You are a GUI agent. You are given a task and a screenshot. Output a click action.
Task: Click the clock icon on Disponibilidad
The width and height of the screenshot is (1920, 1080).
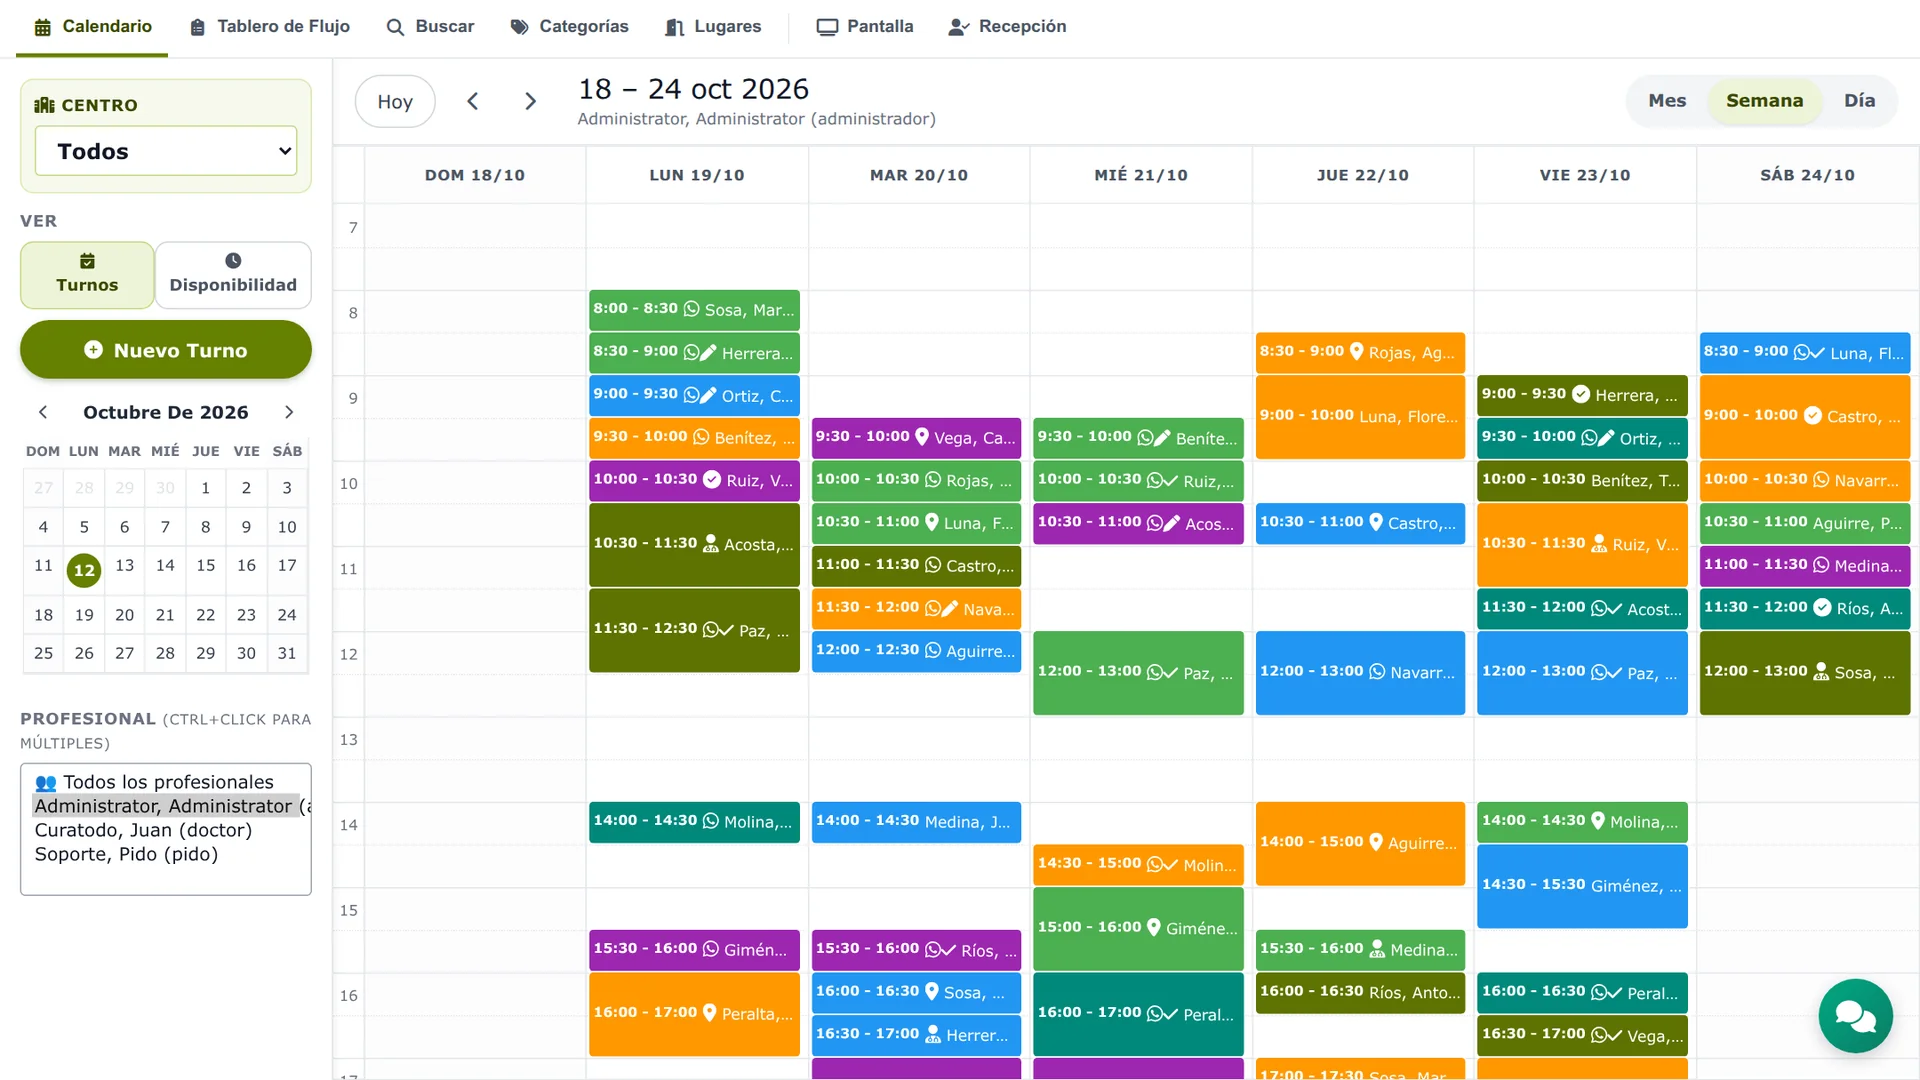pos(233,261)
